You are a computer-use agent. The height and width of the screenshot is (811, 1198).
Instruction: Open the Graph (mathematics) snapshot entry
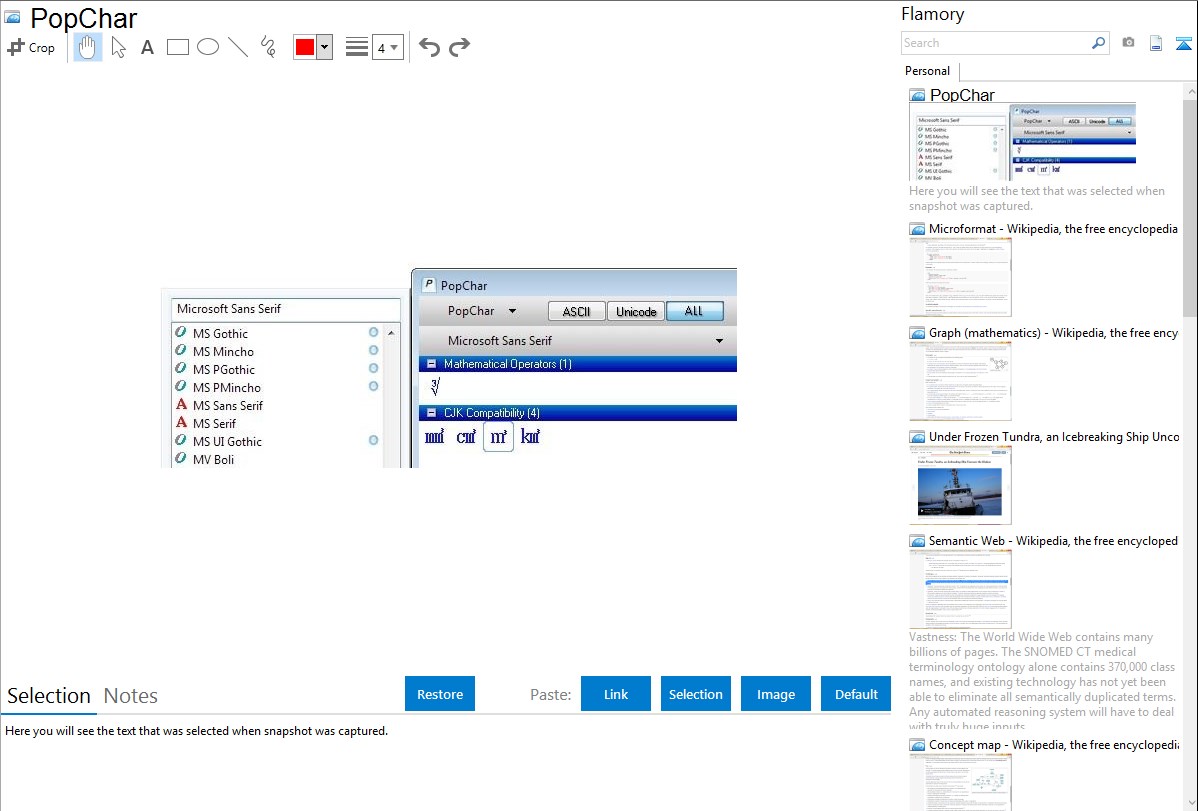(x=1053, y=333)
